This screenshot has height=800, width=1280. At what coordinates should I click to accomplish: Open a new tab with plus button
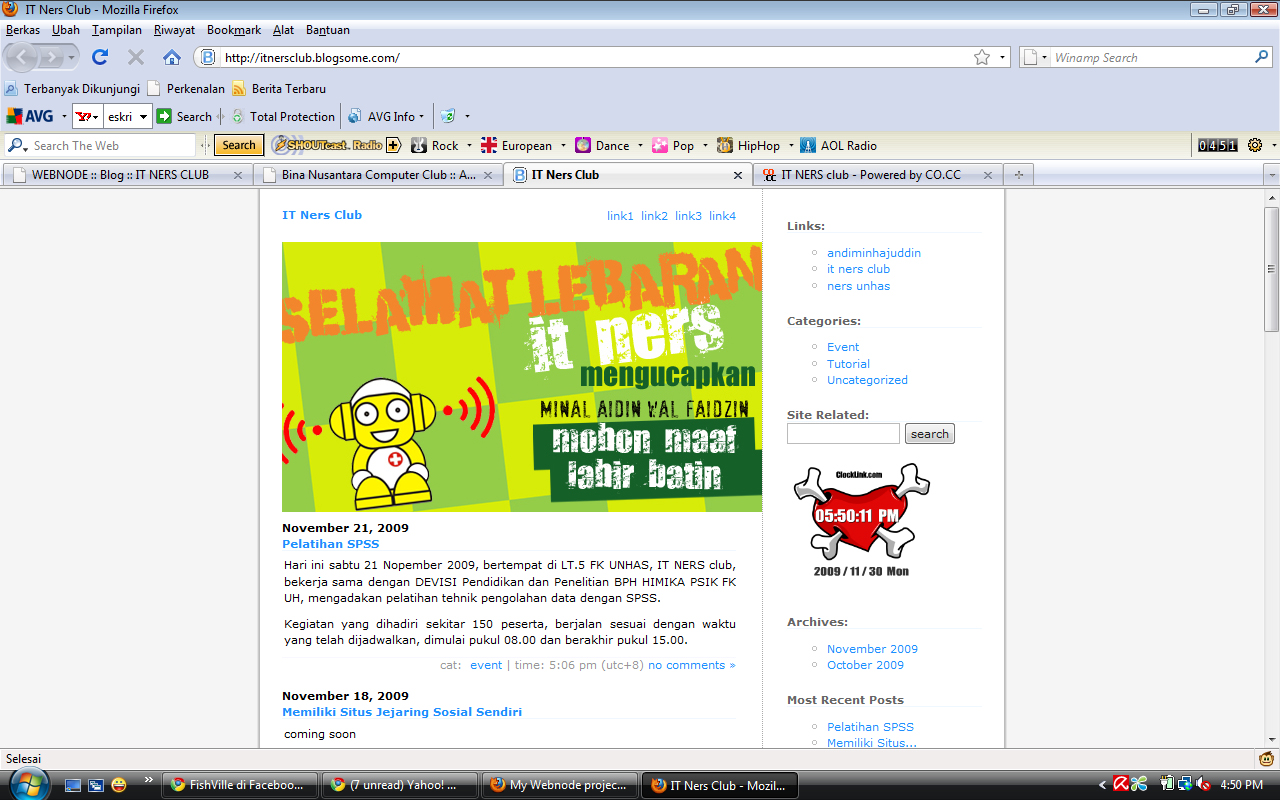click(x=1019, y=174)
